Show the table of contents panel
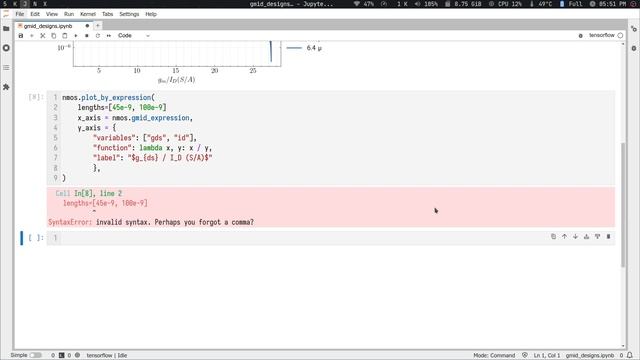The width and height of the screenshot is (640, 360). click(6, 67)
